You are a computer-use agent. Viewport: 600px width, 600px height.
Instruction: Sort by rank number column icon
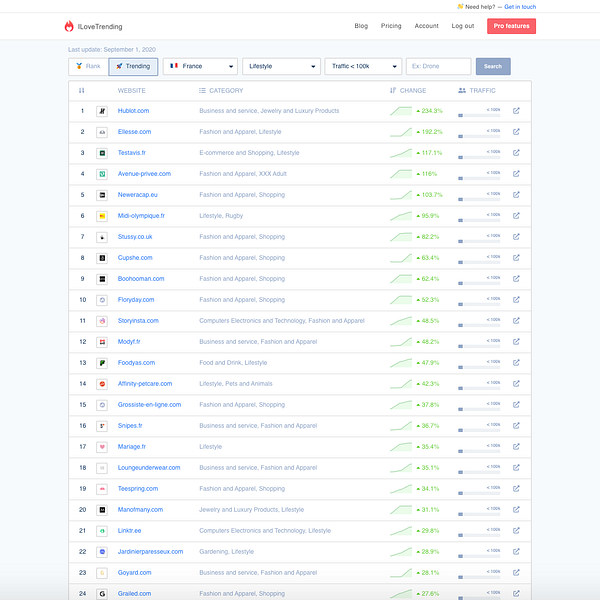point(82,91)
